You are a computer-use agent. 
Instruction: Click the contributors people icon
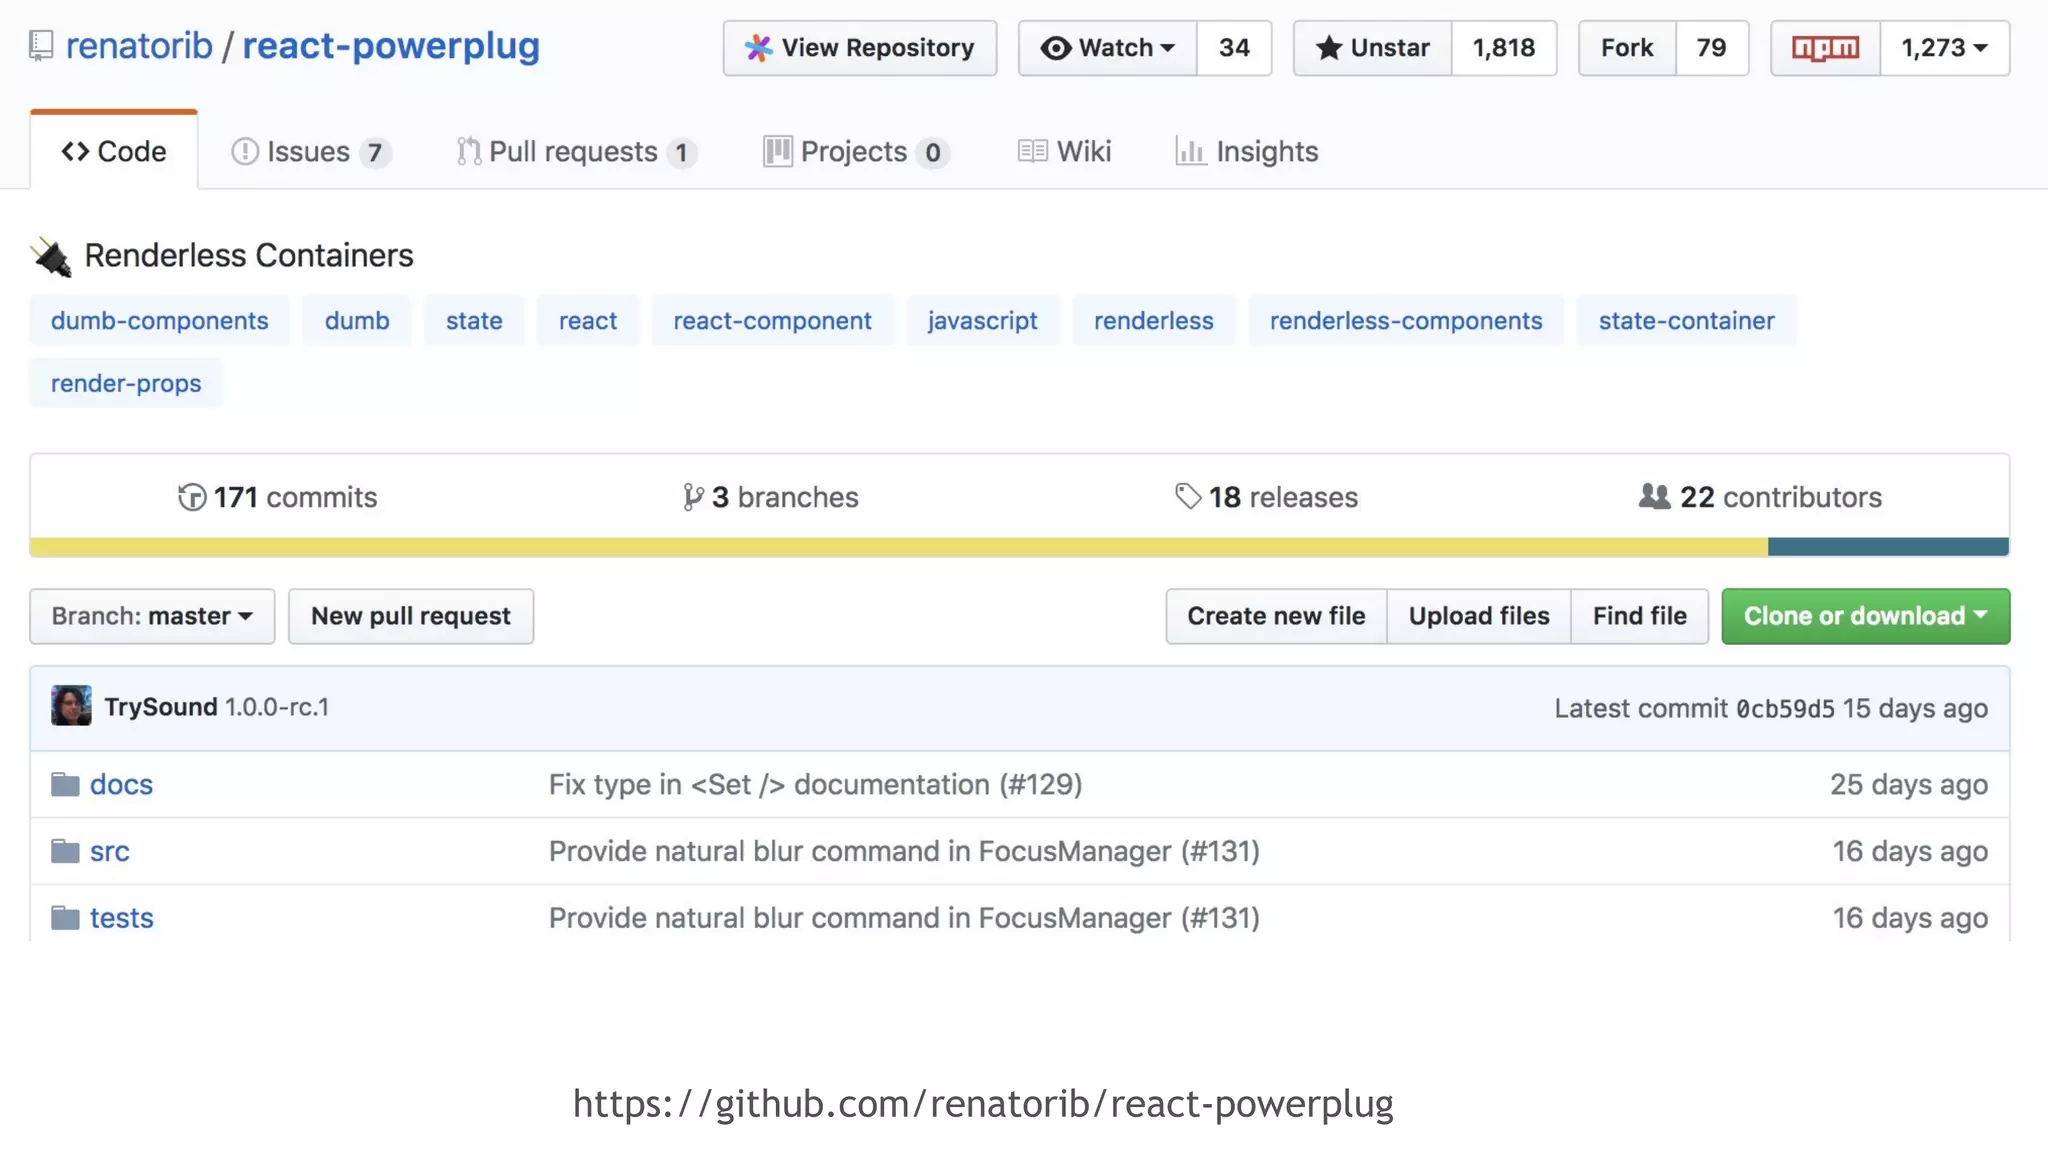pyautogui.click(x=1655, y=496)
